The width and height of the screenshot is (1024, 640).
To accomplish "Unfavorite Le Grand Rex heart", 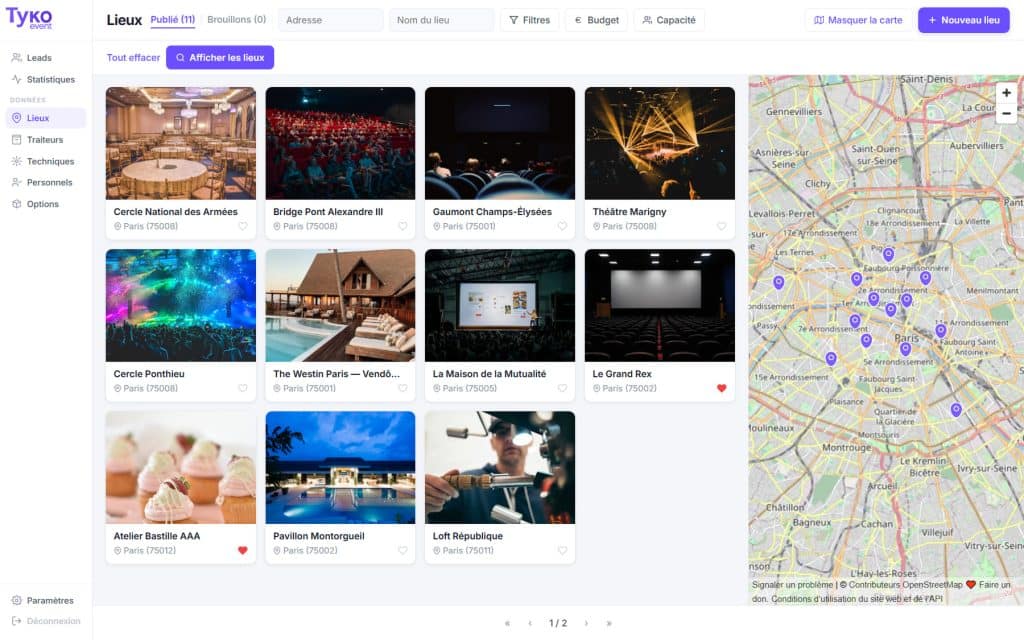I will (x=722, y=388).
